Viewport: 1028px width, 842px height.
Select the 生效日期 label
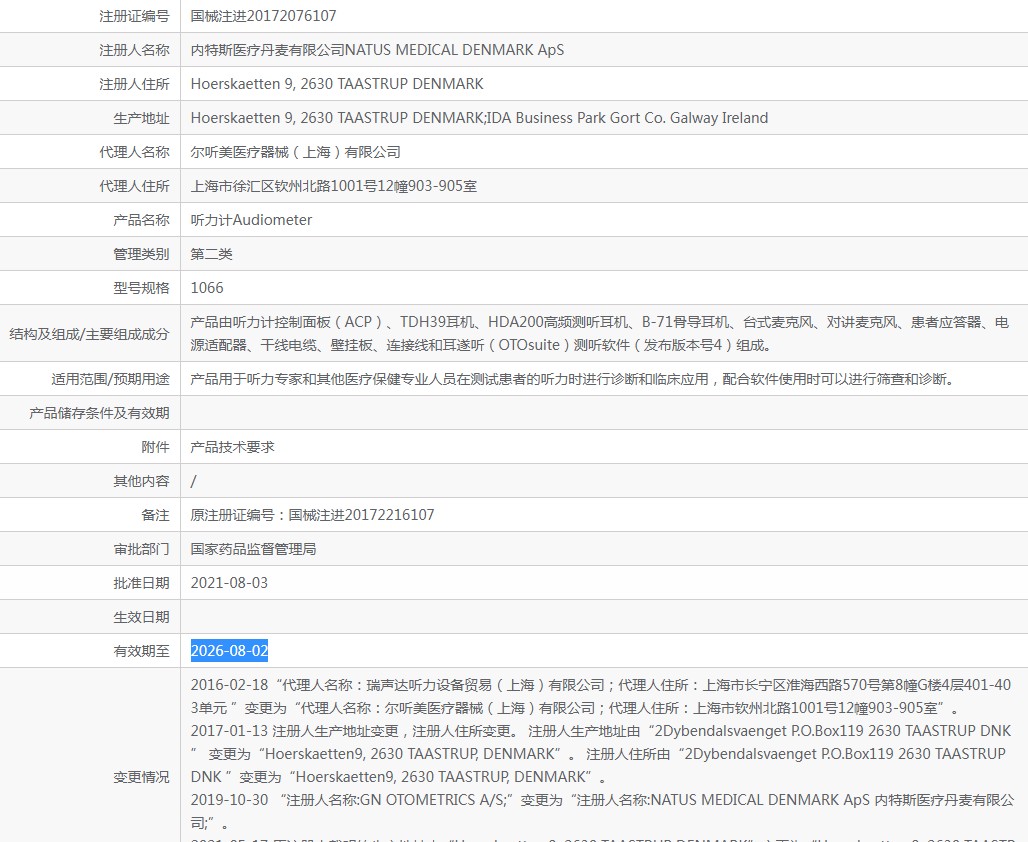141,617
